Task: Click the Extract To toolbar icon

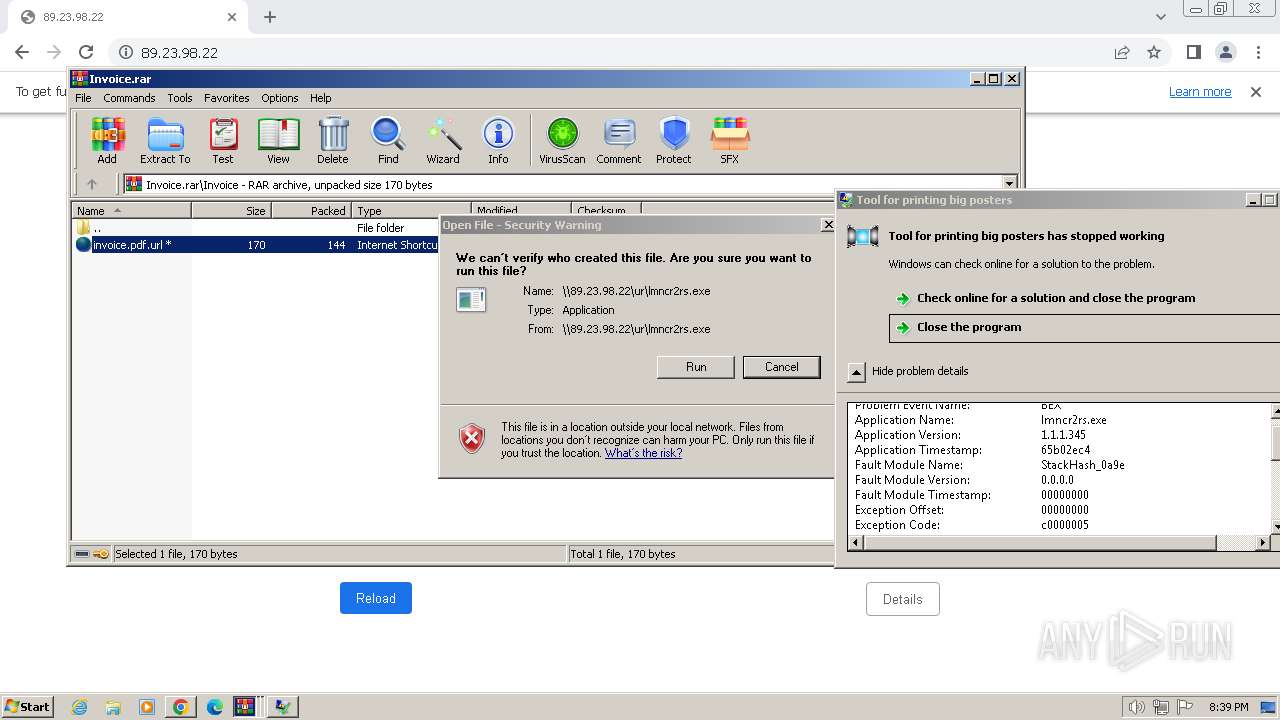Action: tap(165, 140)
